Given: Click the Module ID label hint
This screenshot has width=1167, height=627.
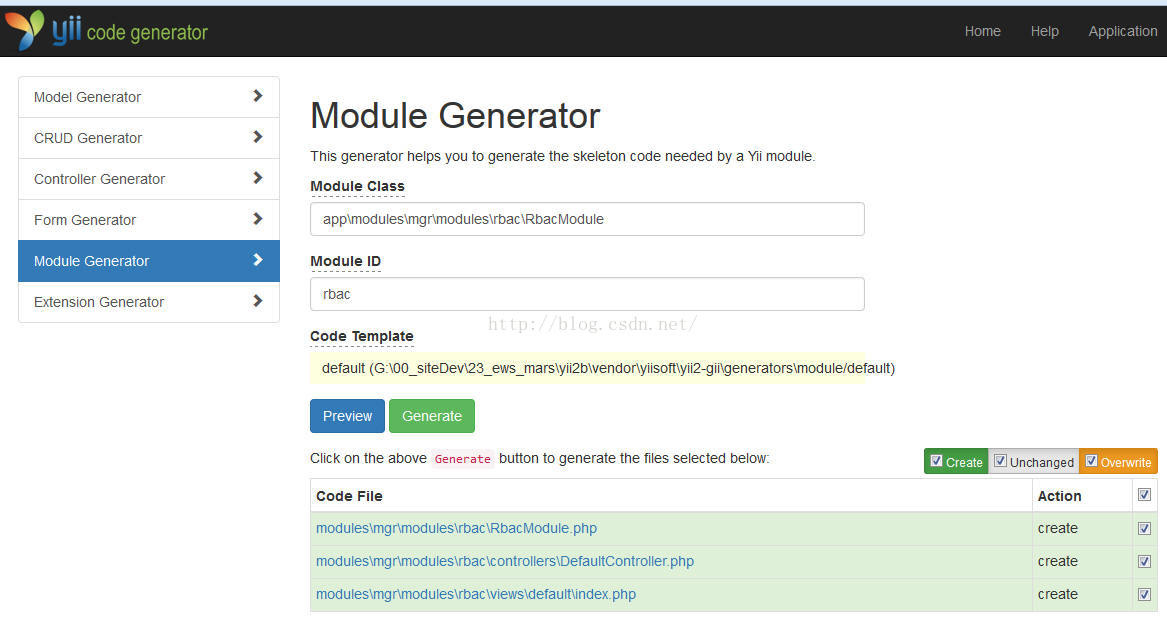Looking at the screenshot, I should click(x=345, y=261).
